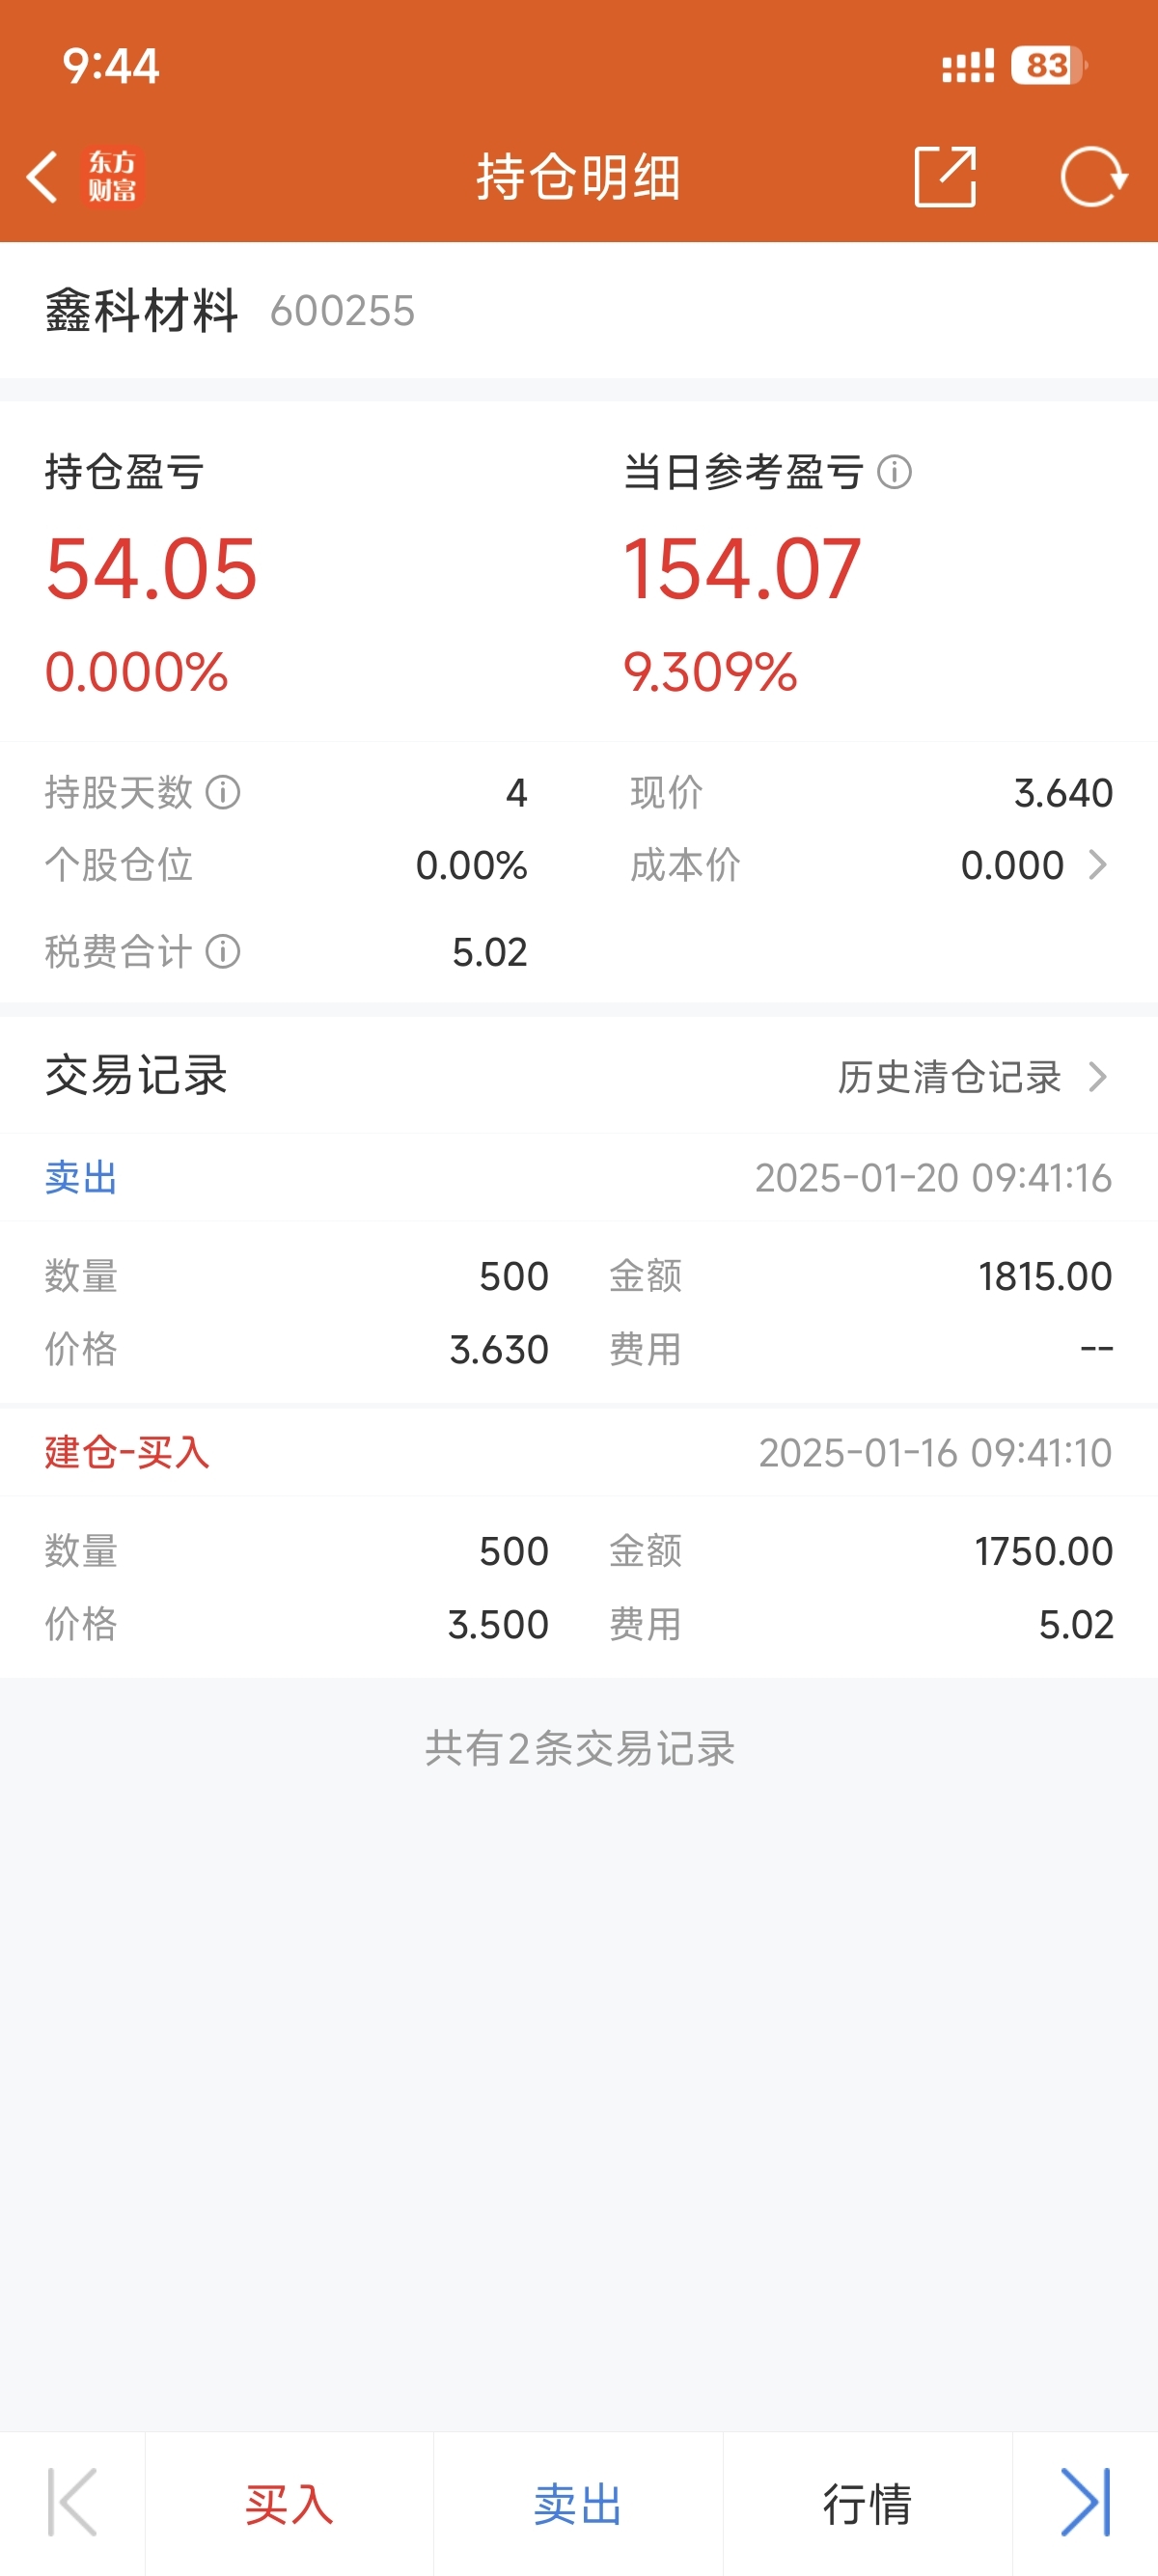The width and height of the screenshot is (1158, 2576).
Task: Open the 行情 tab
Action: (x=867, y=2504)
